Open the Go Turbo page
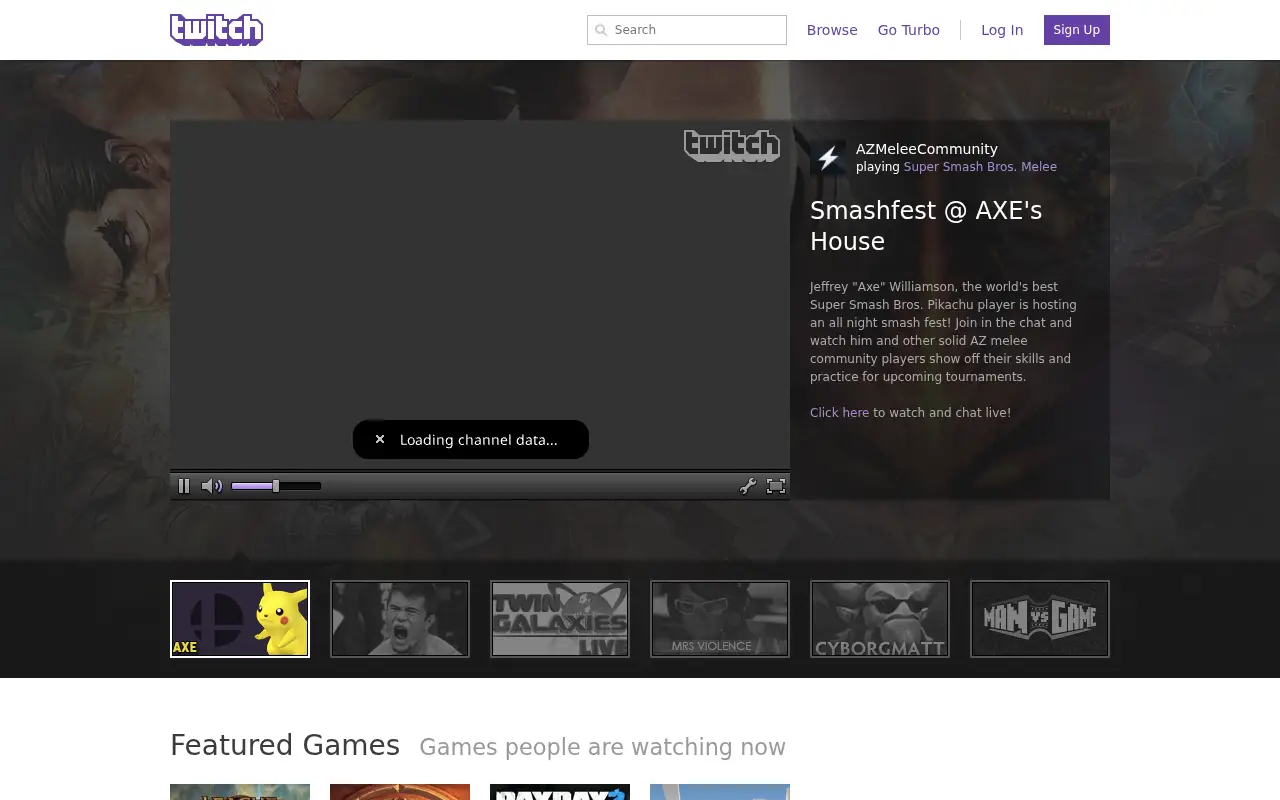1280x800 pixels. [909, 30]
